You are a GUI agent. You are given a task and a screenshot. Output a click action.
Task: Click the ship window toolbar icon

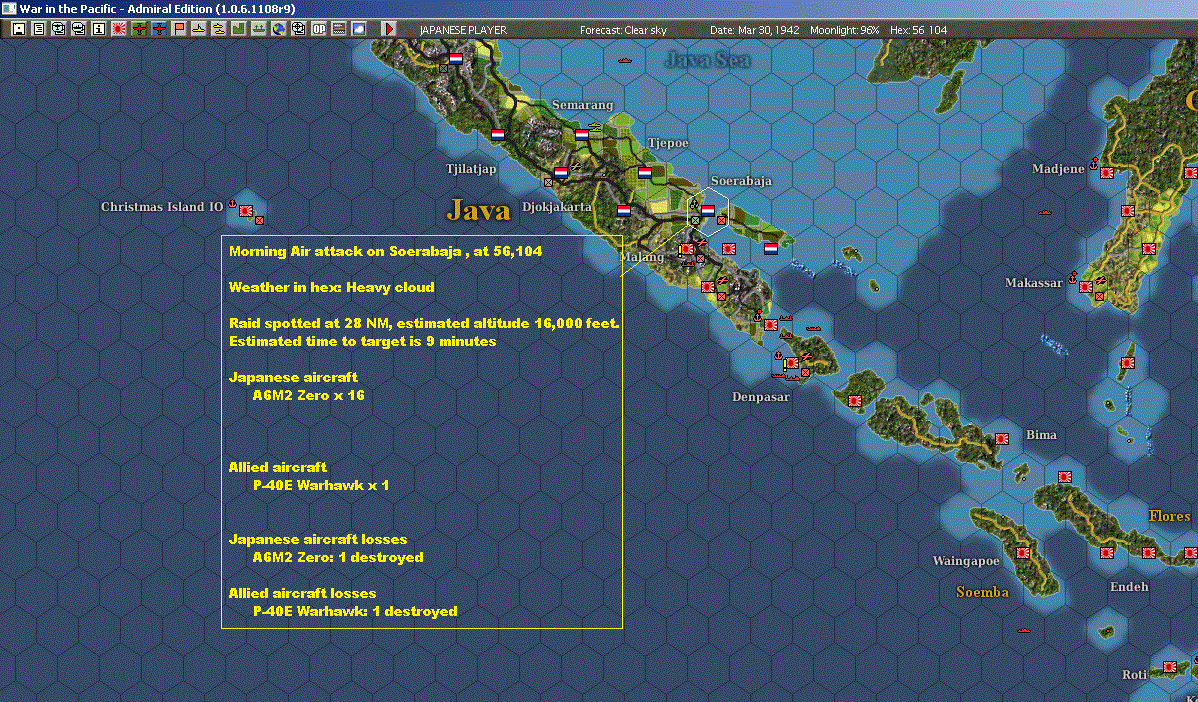pos(79,29)
